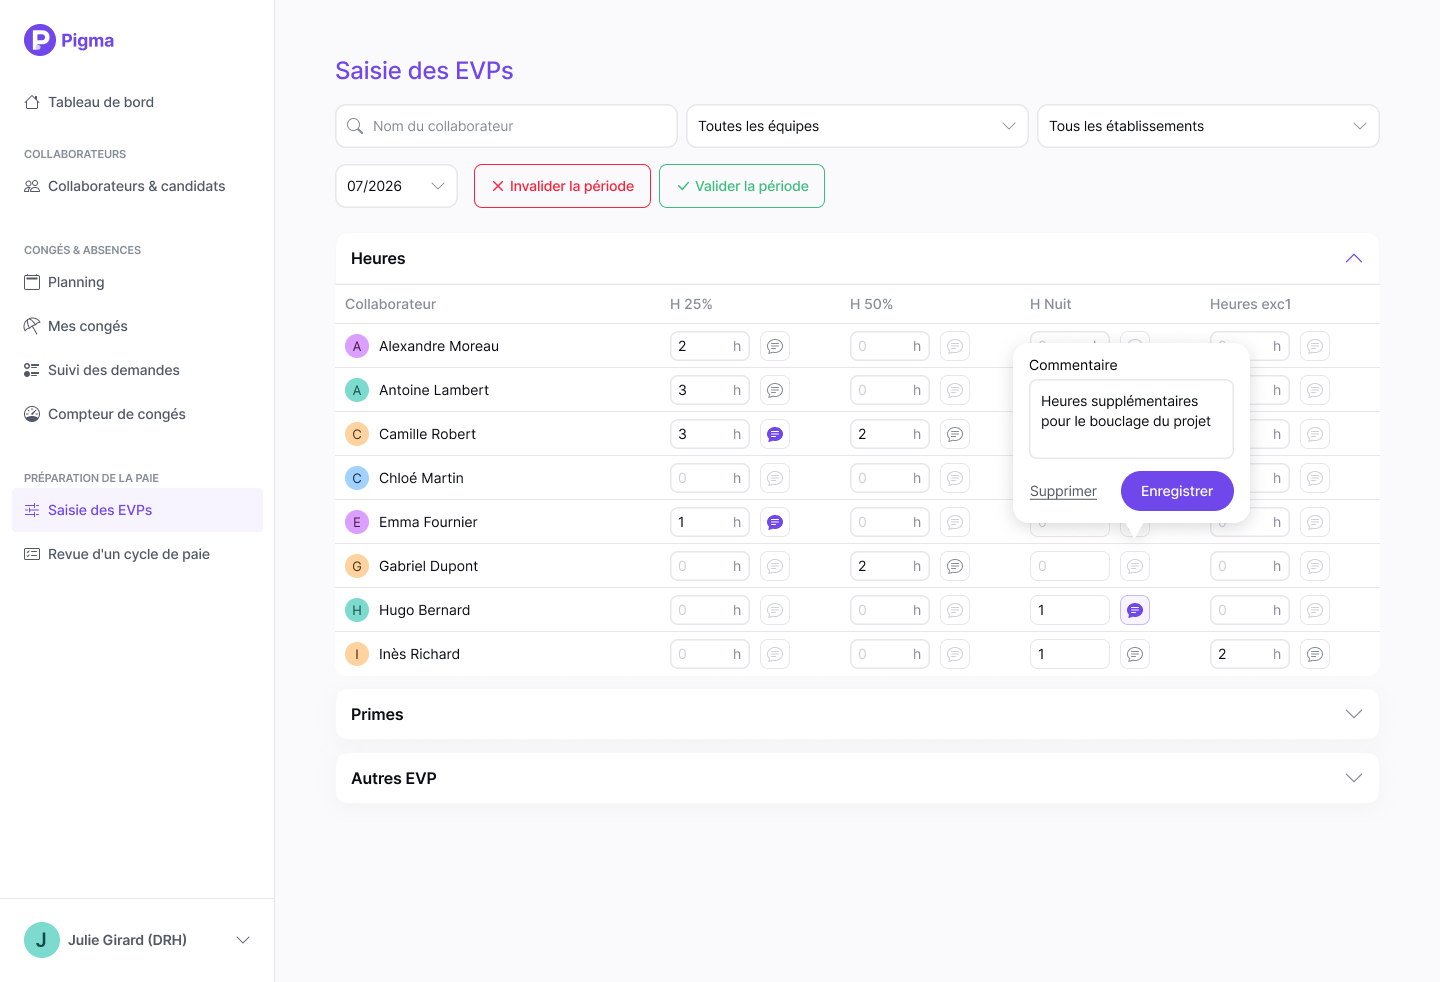Click Supprimer link in comment popup
The height and width of the screenshot is (982, 1440).
pos(1063,491)
